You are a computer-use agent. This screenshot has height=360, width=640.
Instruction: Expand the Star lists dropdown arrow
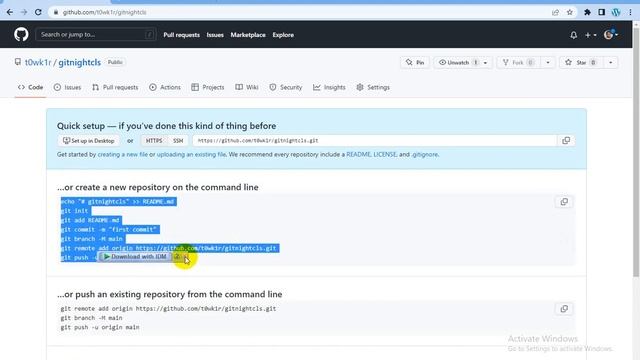tap(611, 63)
